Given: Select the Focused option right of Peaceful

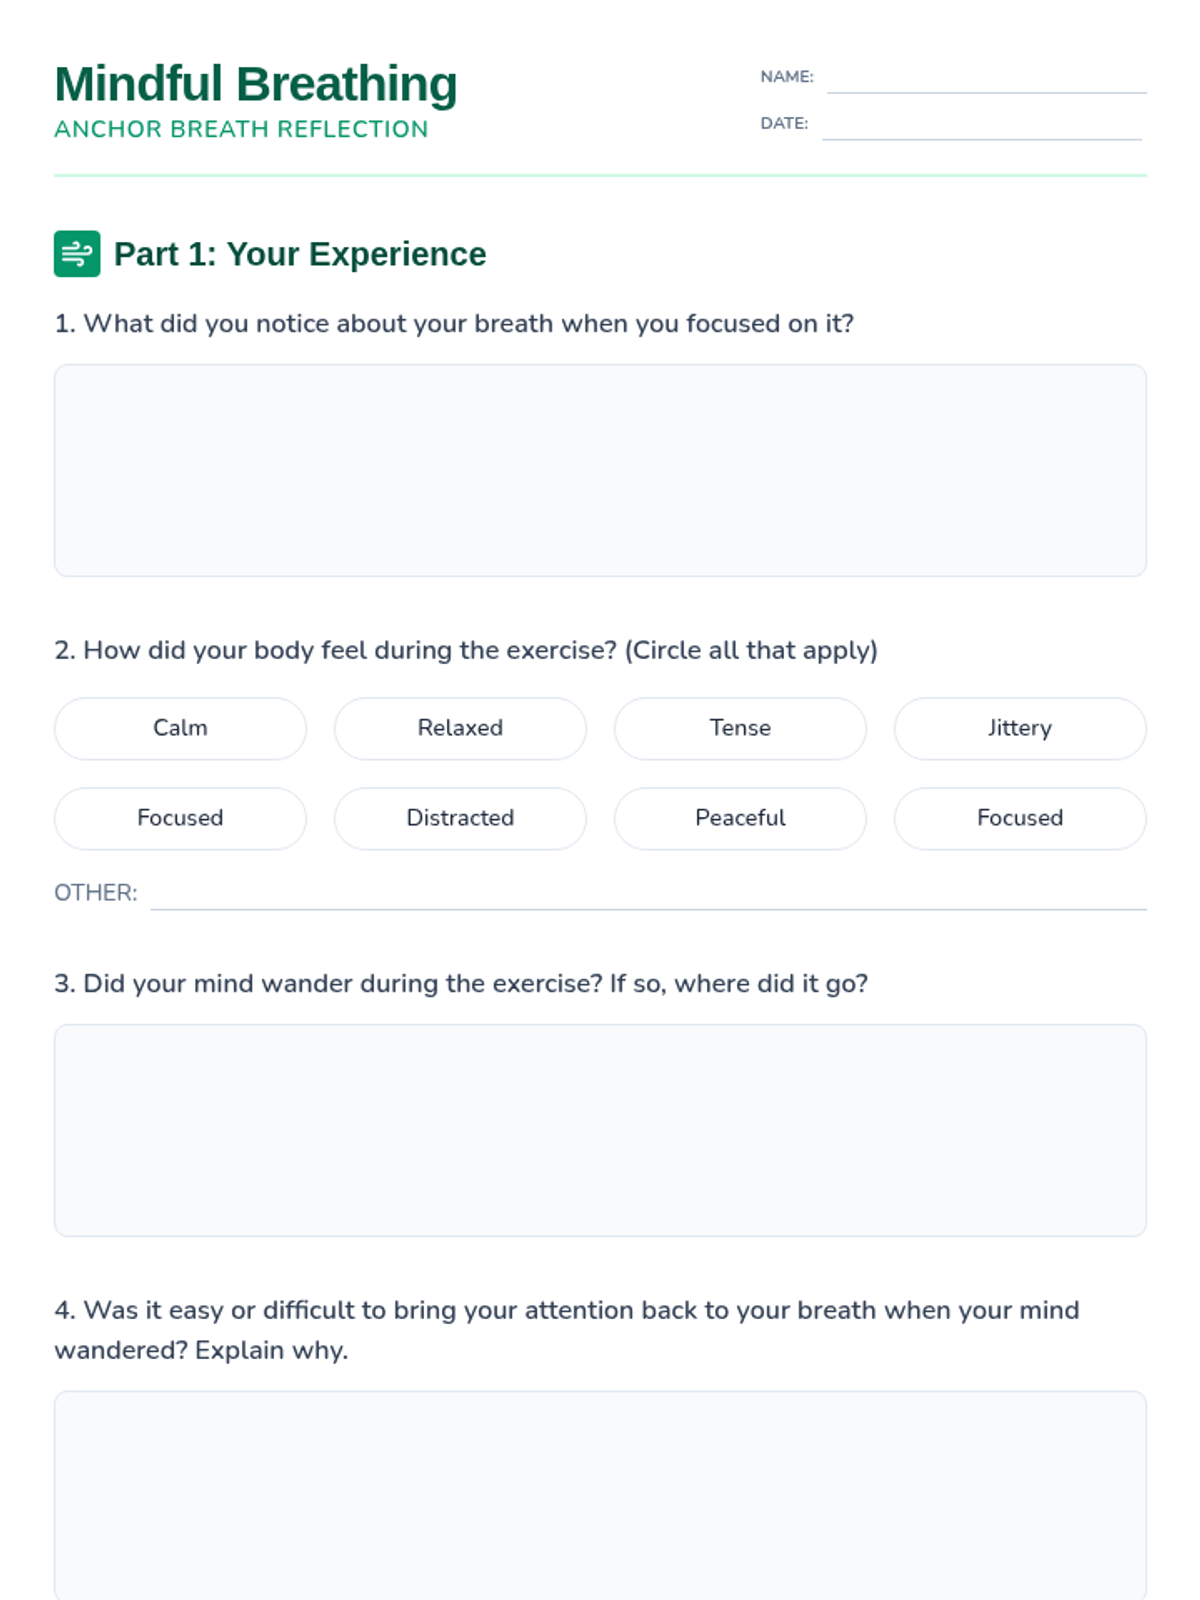Looking at the screenshot, I should click(x=1020, y=818).
